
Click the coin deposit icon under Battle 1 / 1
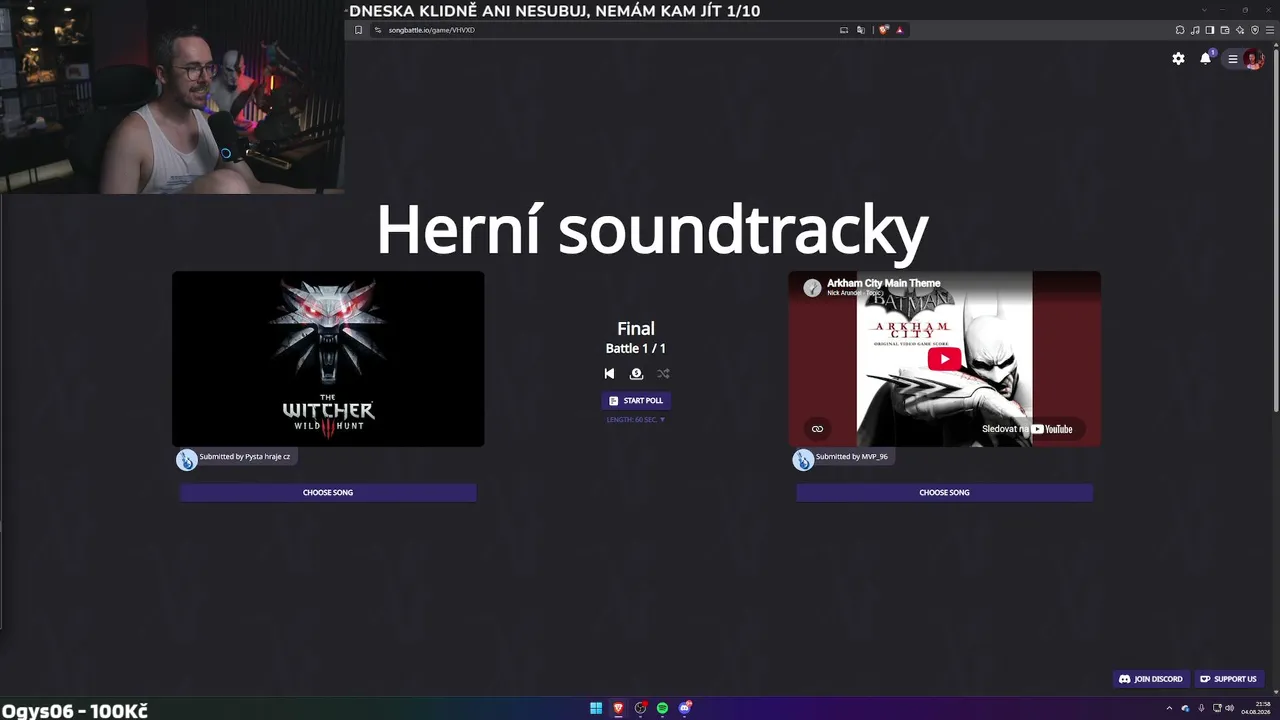[x=636, y=374]
